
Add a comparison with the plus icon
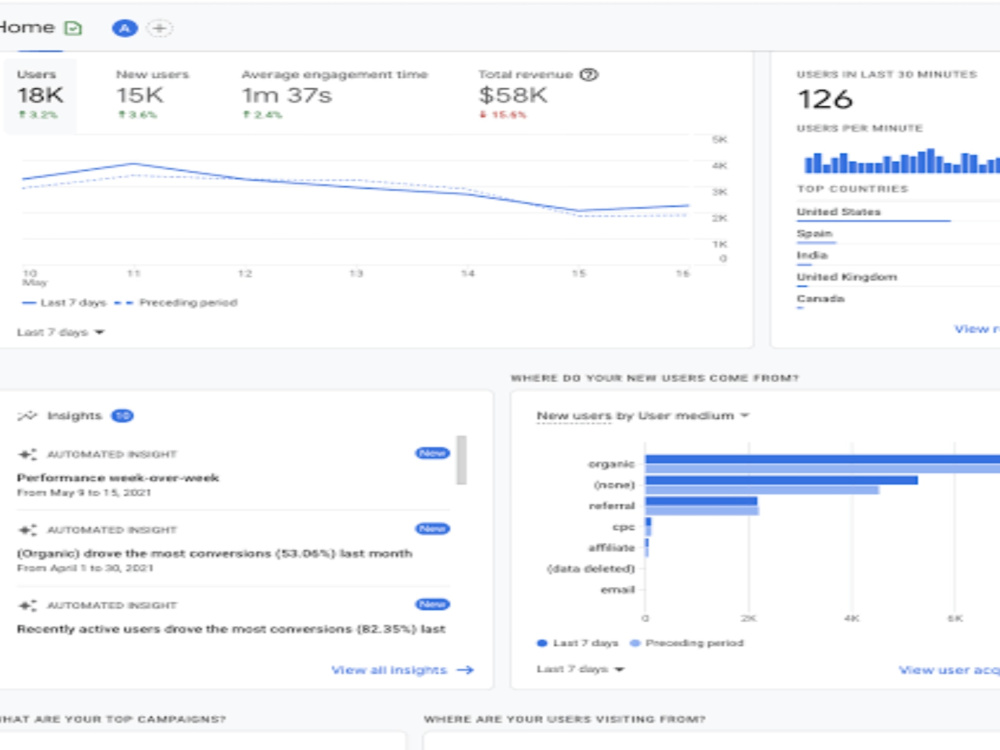click(x=159, y=28)
